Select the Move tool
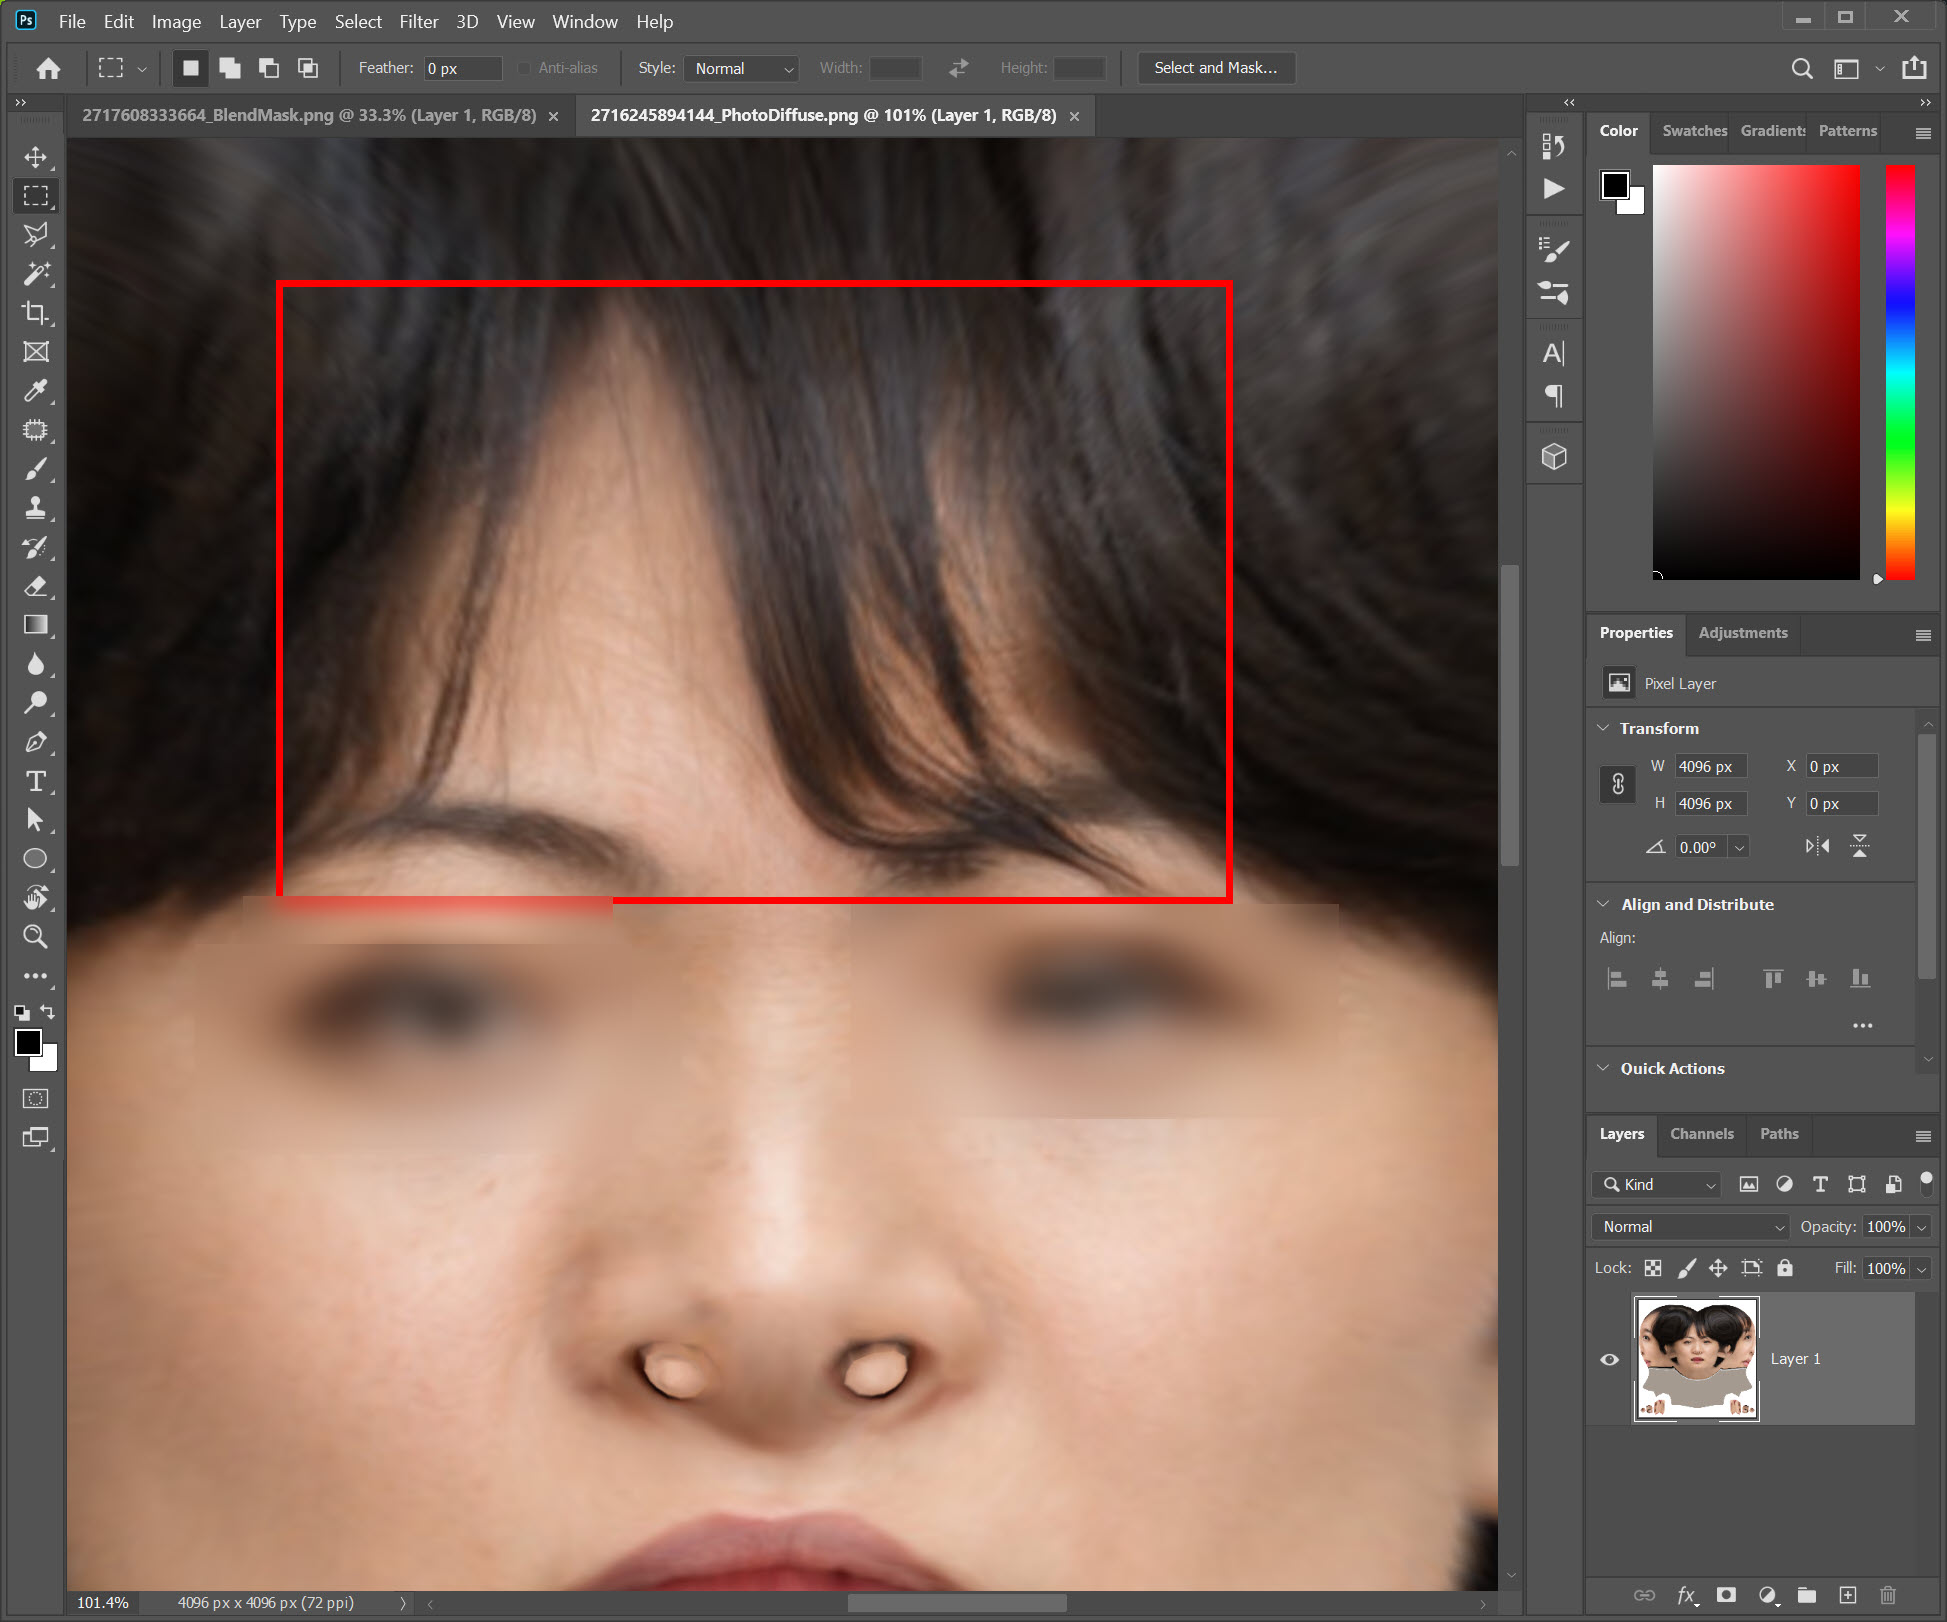Screen dimensions: 1947x1622 point(36,157)
